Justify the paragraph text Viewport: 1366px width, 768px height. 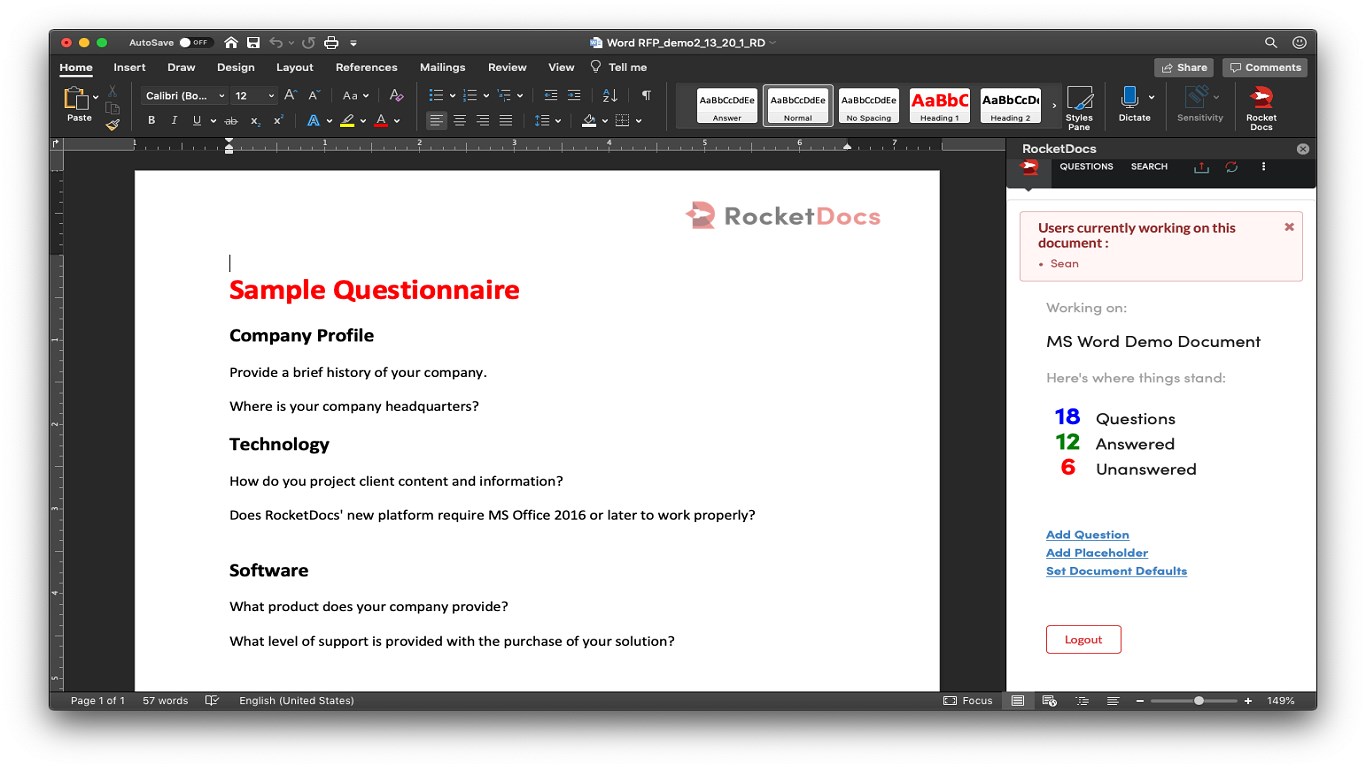[505, 121]
